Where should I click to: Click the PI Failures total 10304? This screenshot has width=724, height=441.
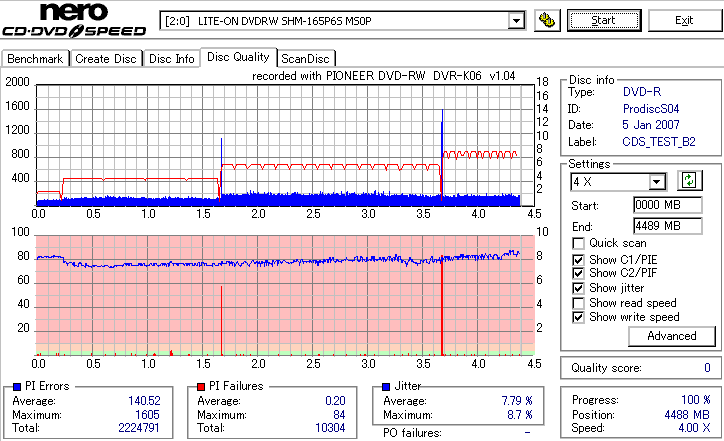point(330,428)
